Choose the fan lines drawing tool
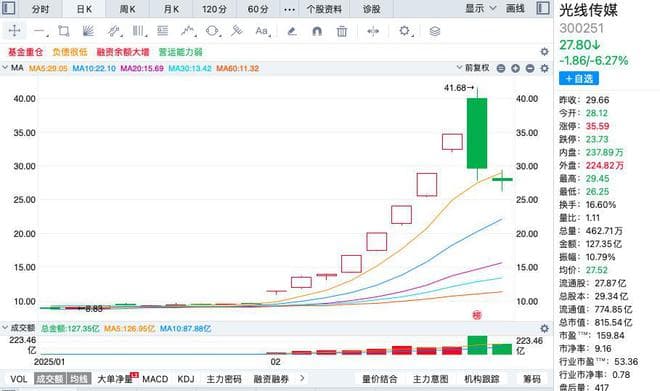660x391 pixels. click(x=88, y=31)
